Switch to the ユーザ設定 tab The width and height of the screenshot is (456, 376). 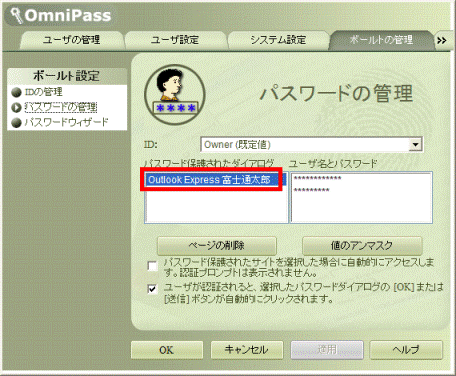pos(175,40)
